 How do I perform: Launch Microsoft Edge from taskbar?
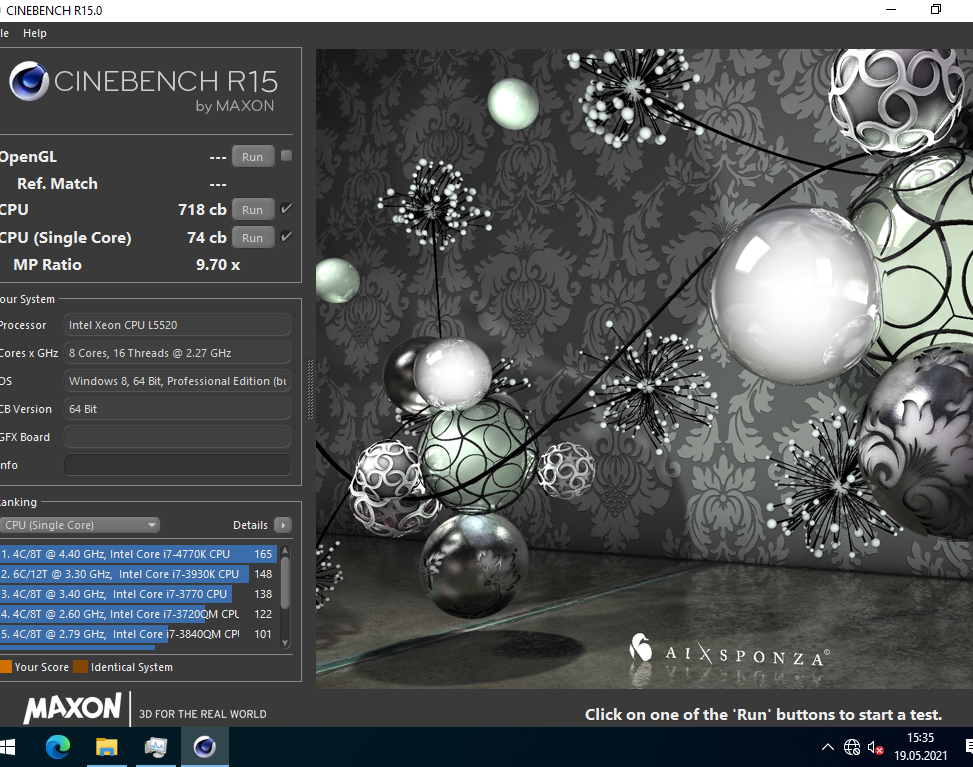coord(58,747)
